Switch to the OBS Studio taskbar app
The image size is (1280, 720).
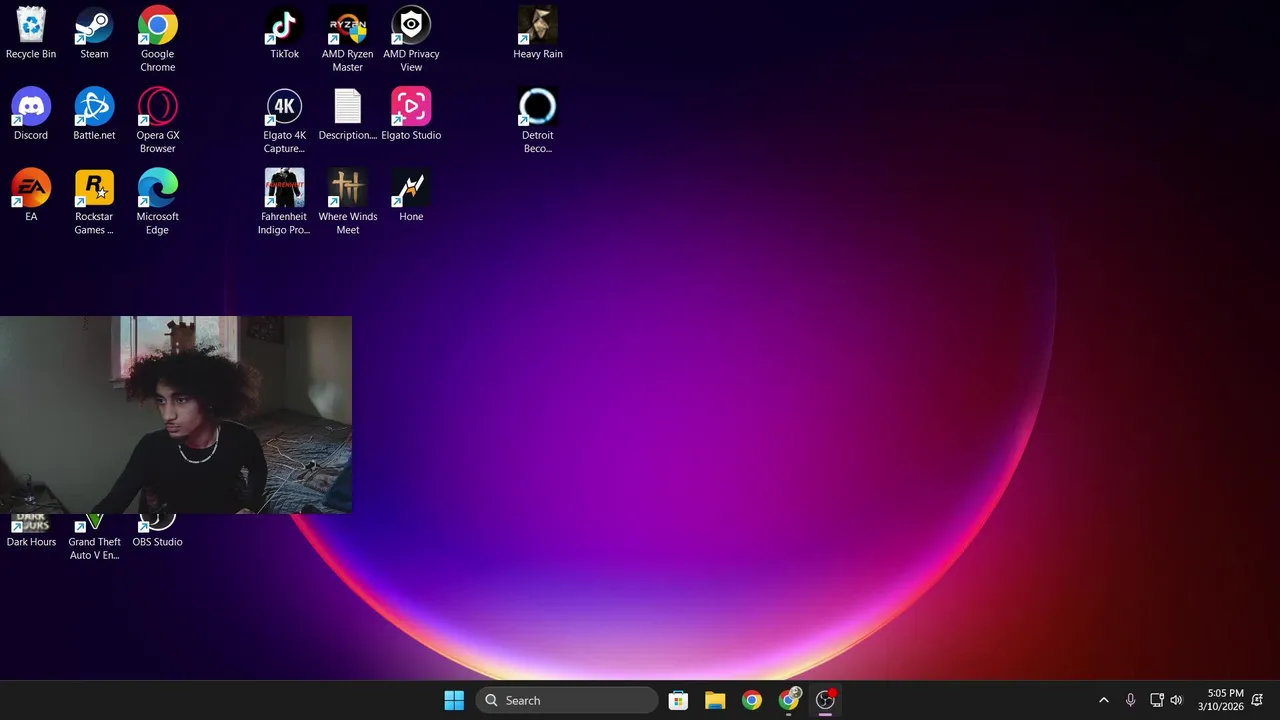tap(826, 700)
